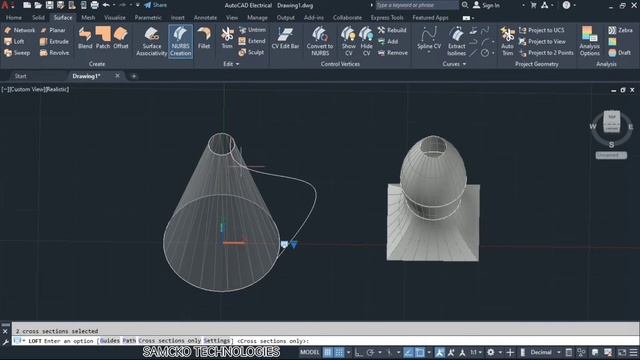Switch to the Home ribbon tab
Image resolution: width=640 pixels, height=360 pixels.
(x=14, y=18)
